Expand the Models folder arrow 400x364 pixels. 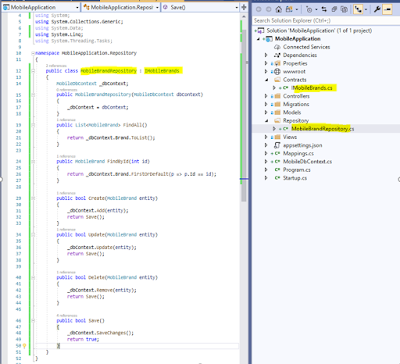[x=266, y=112]
